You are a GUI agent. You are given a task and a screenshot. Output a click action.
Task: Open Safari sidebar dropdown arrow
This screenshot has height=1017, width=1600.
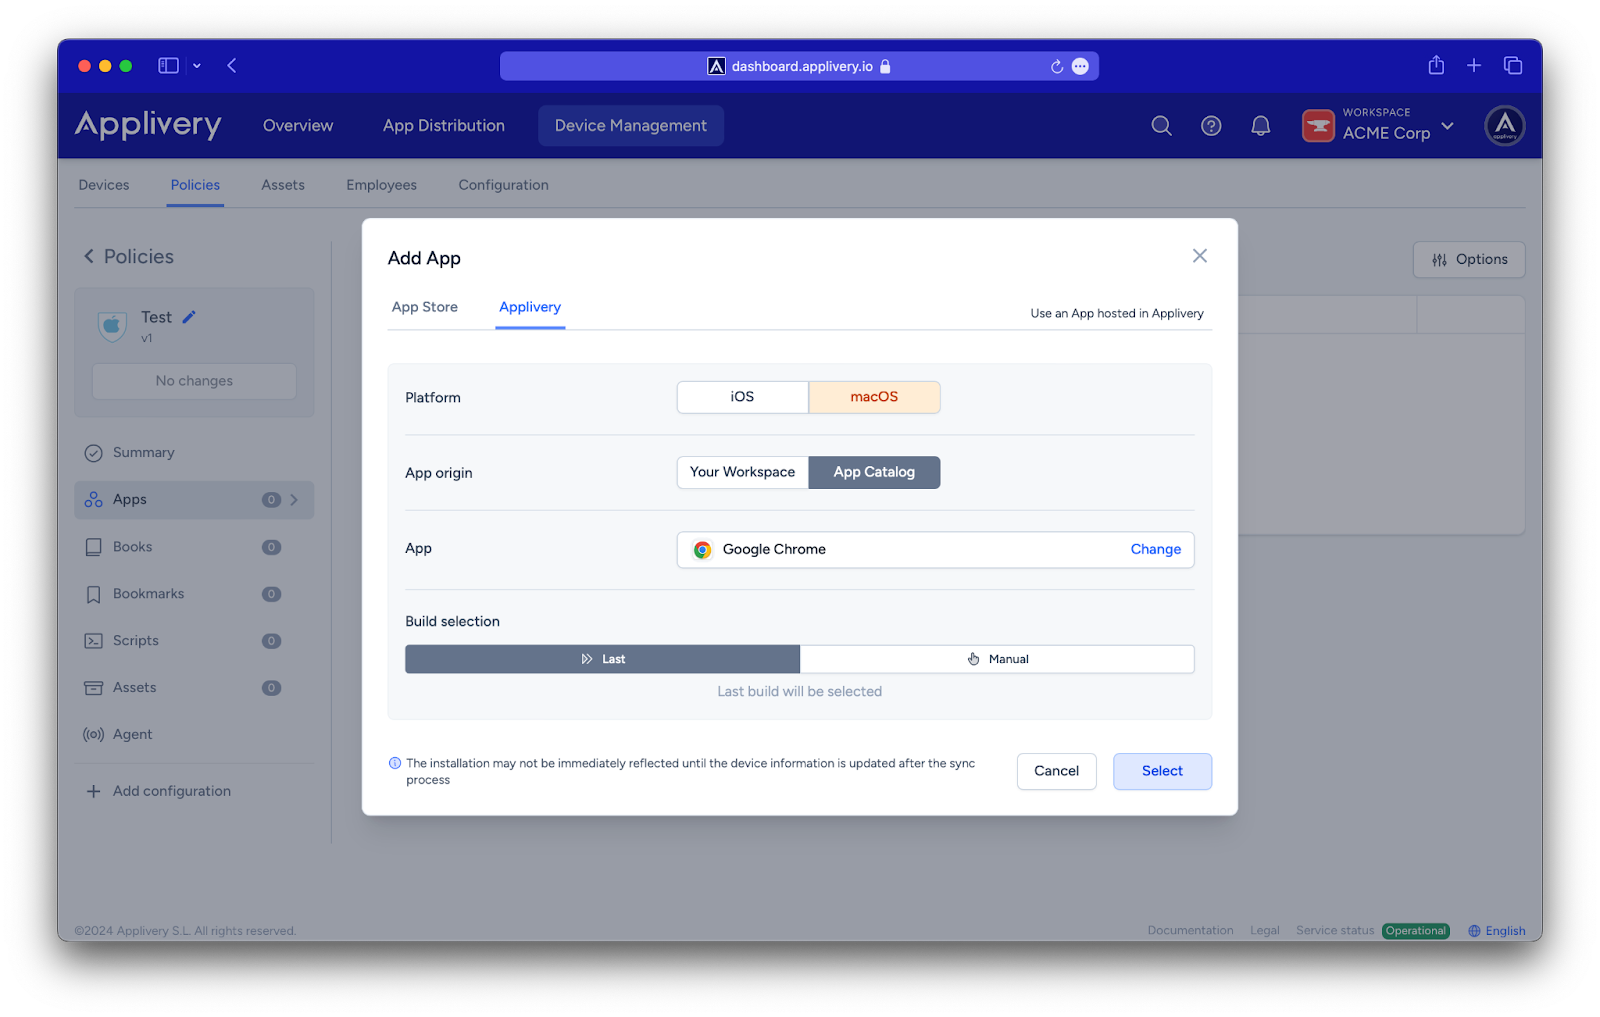(197, 66)
